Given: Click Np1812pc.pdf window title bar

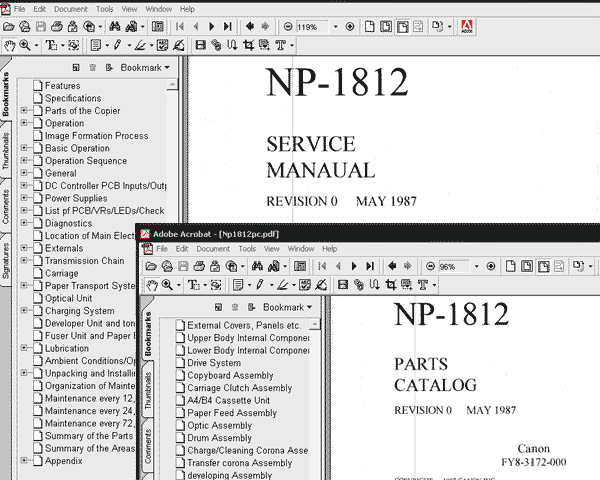Looking at the screenshot, I should pyautogui.click(x=368, y=234).
